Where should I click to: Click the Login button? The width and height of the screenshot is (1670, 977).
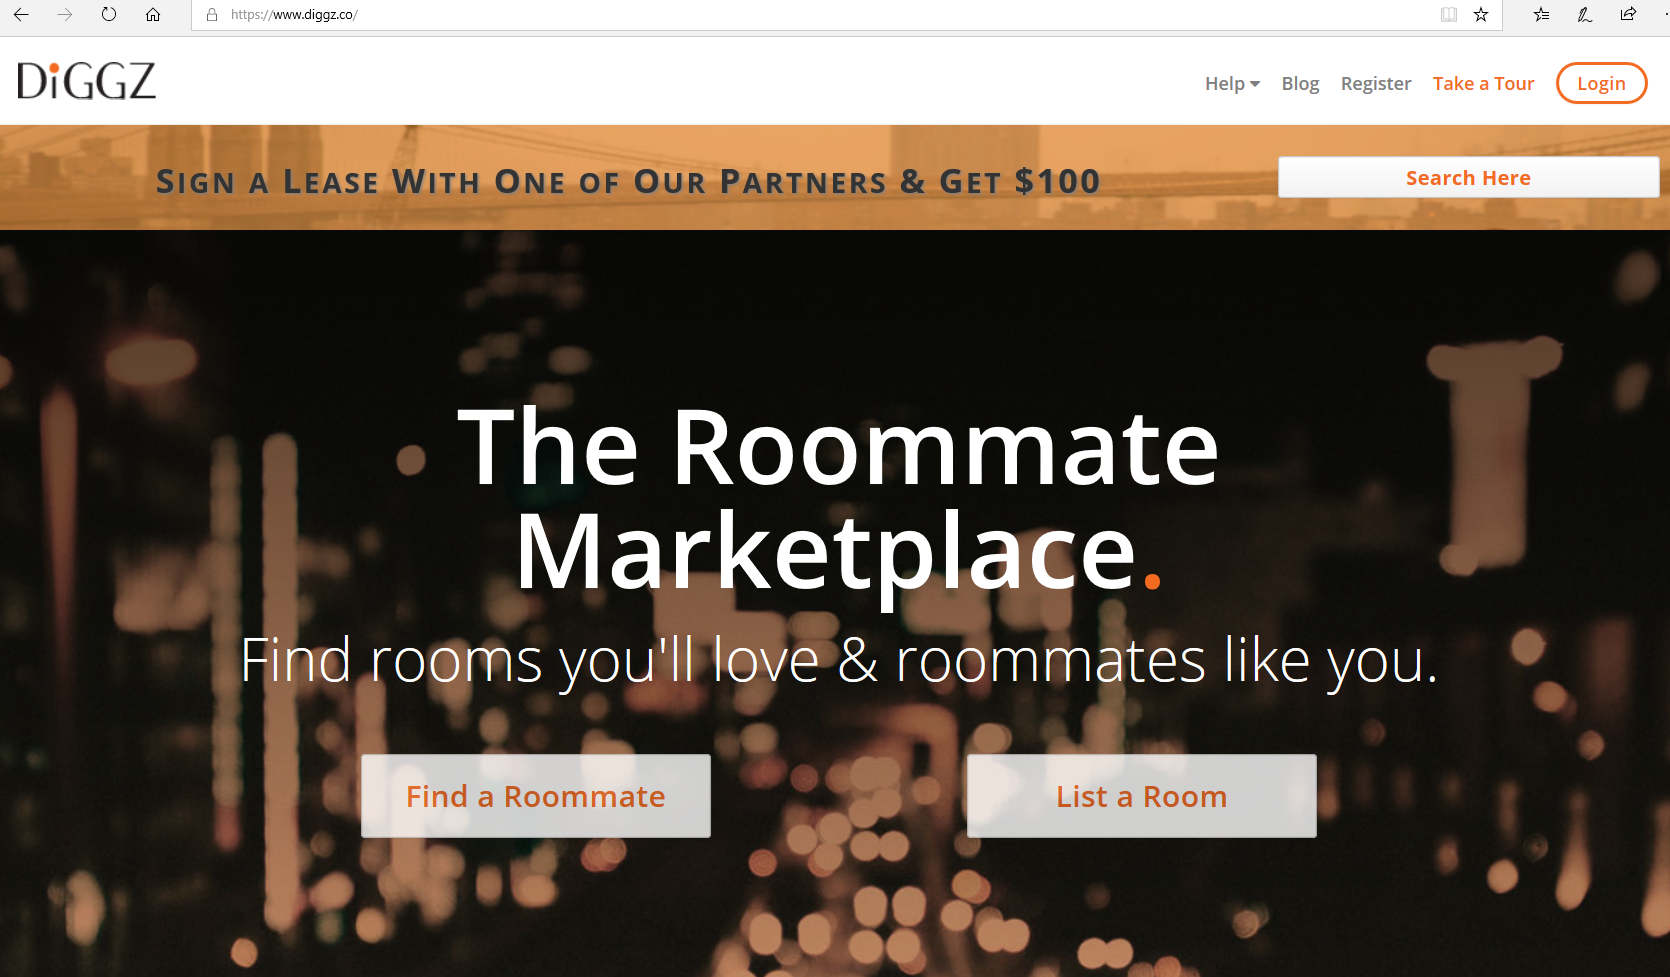point(1601,83)
